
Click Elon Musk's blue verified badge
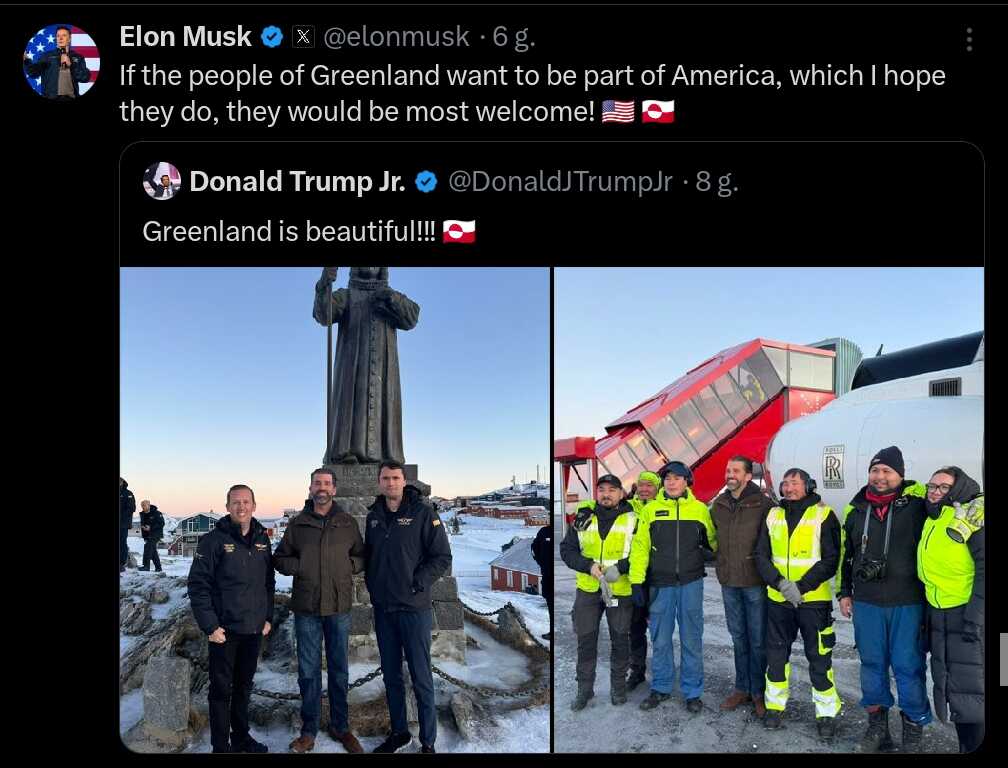tap(272, 37)
